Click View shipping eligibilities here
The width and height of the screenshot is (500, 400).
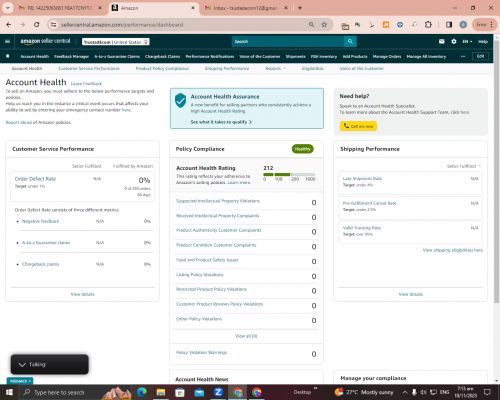coord(453,250)
